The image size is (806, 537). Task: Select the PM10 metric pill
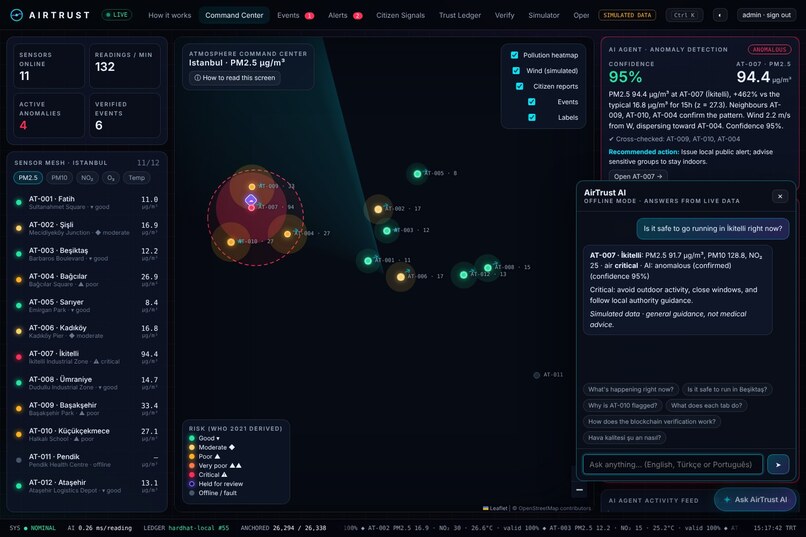point(59,178)
